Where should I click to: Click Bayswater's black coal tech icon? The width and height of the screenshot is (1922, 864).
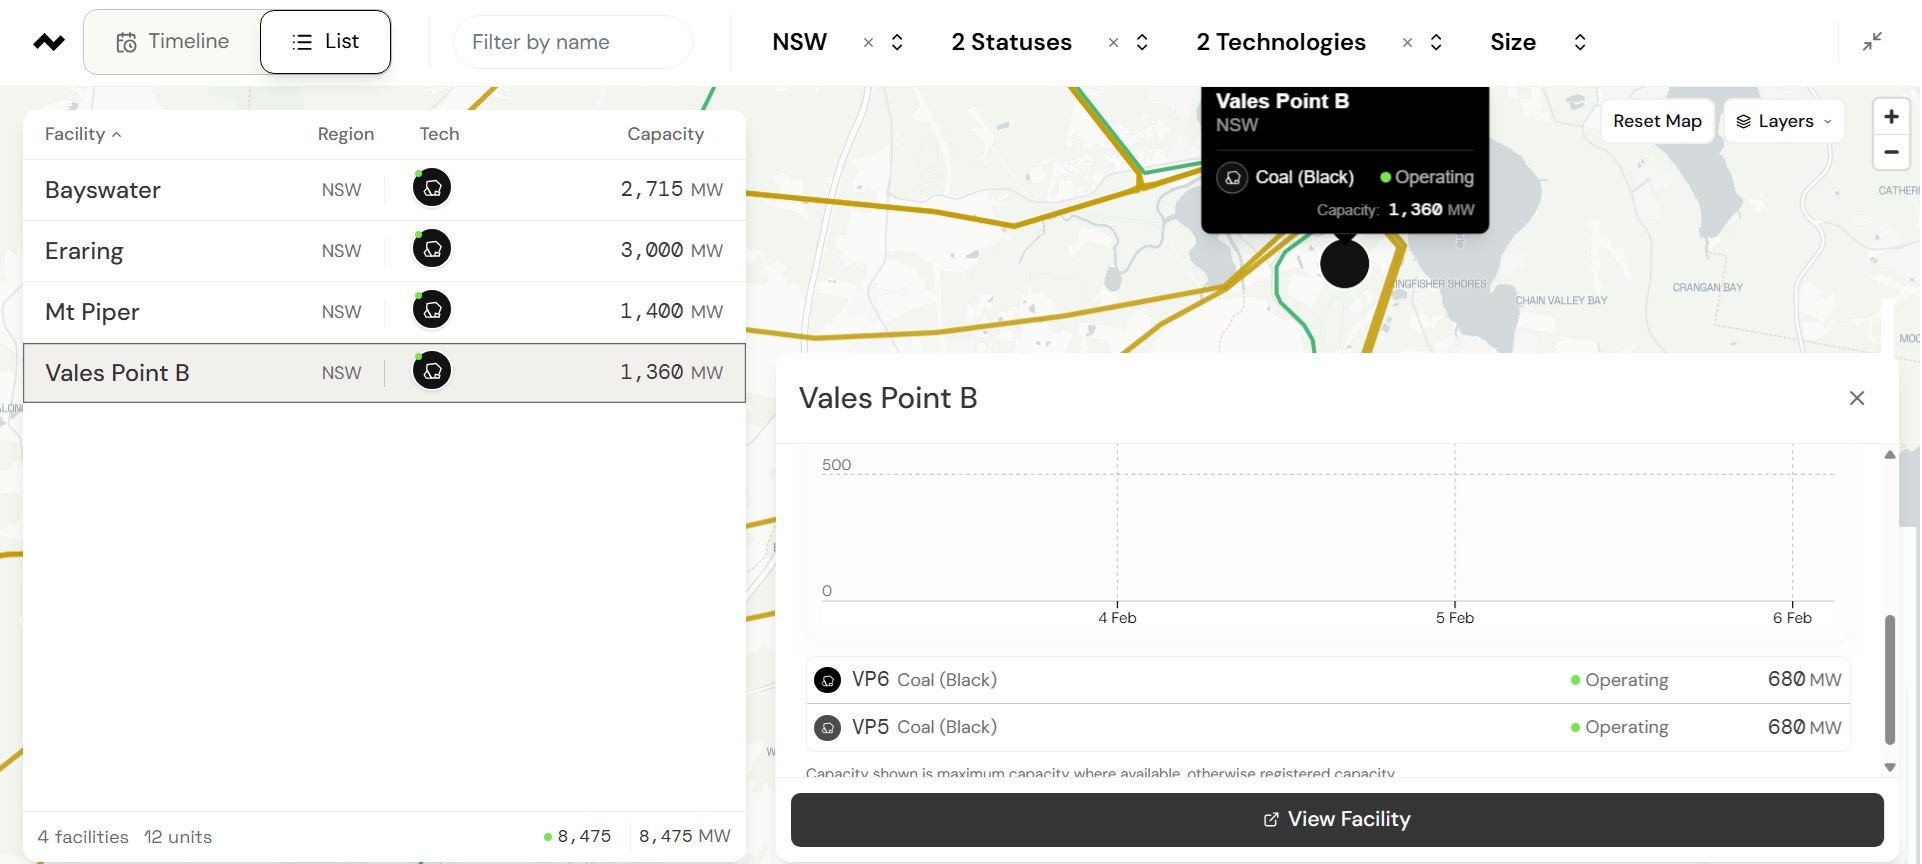pos(432,188)
